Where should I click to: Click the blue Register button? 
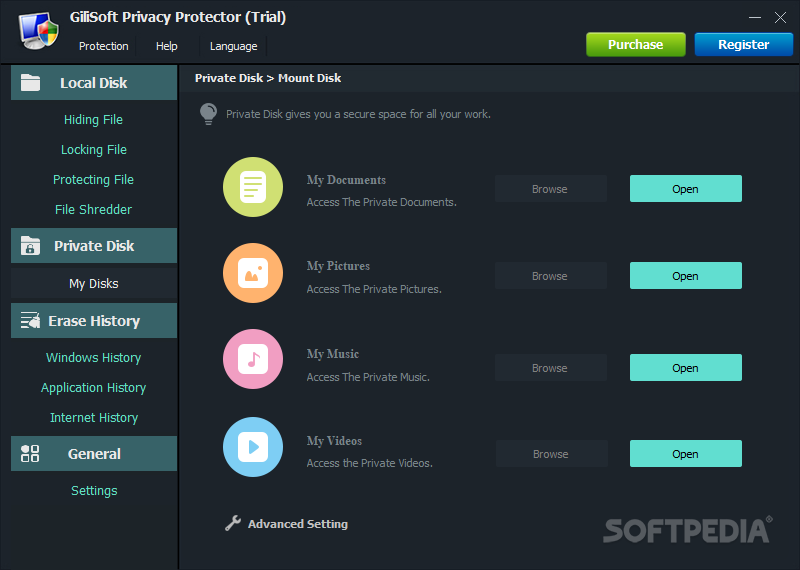pos(743,44)
